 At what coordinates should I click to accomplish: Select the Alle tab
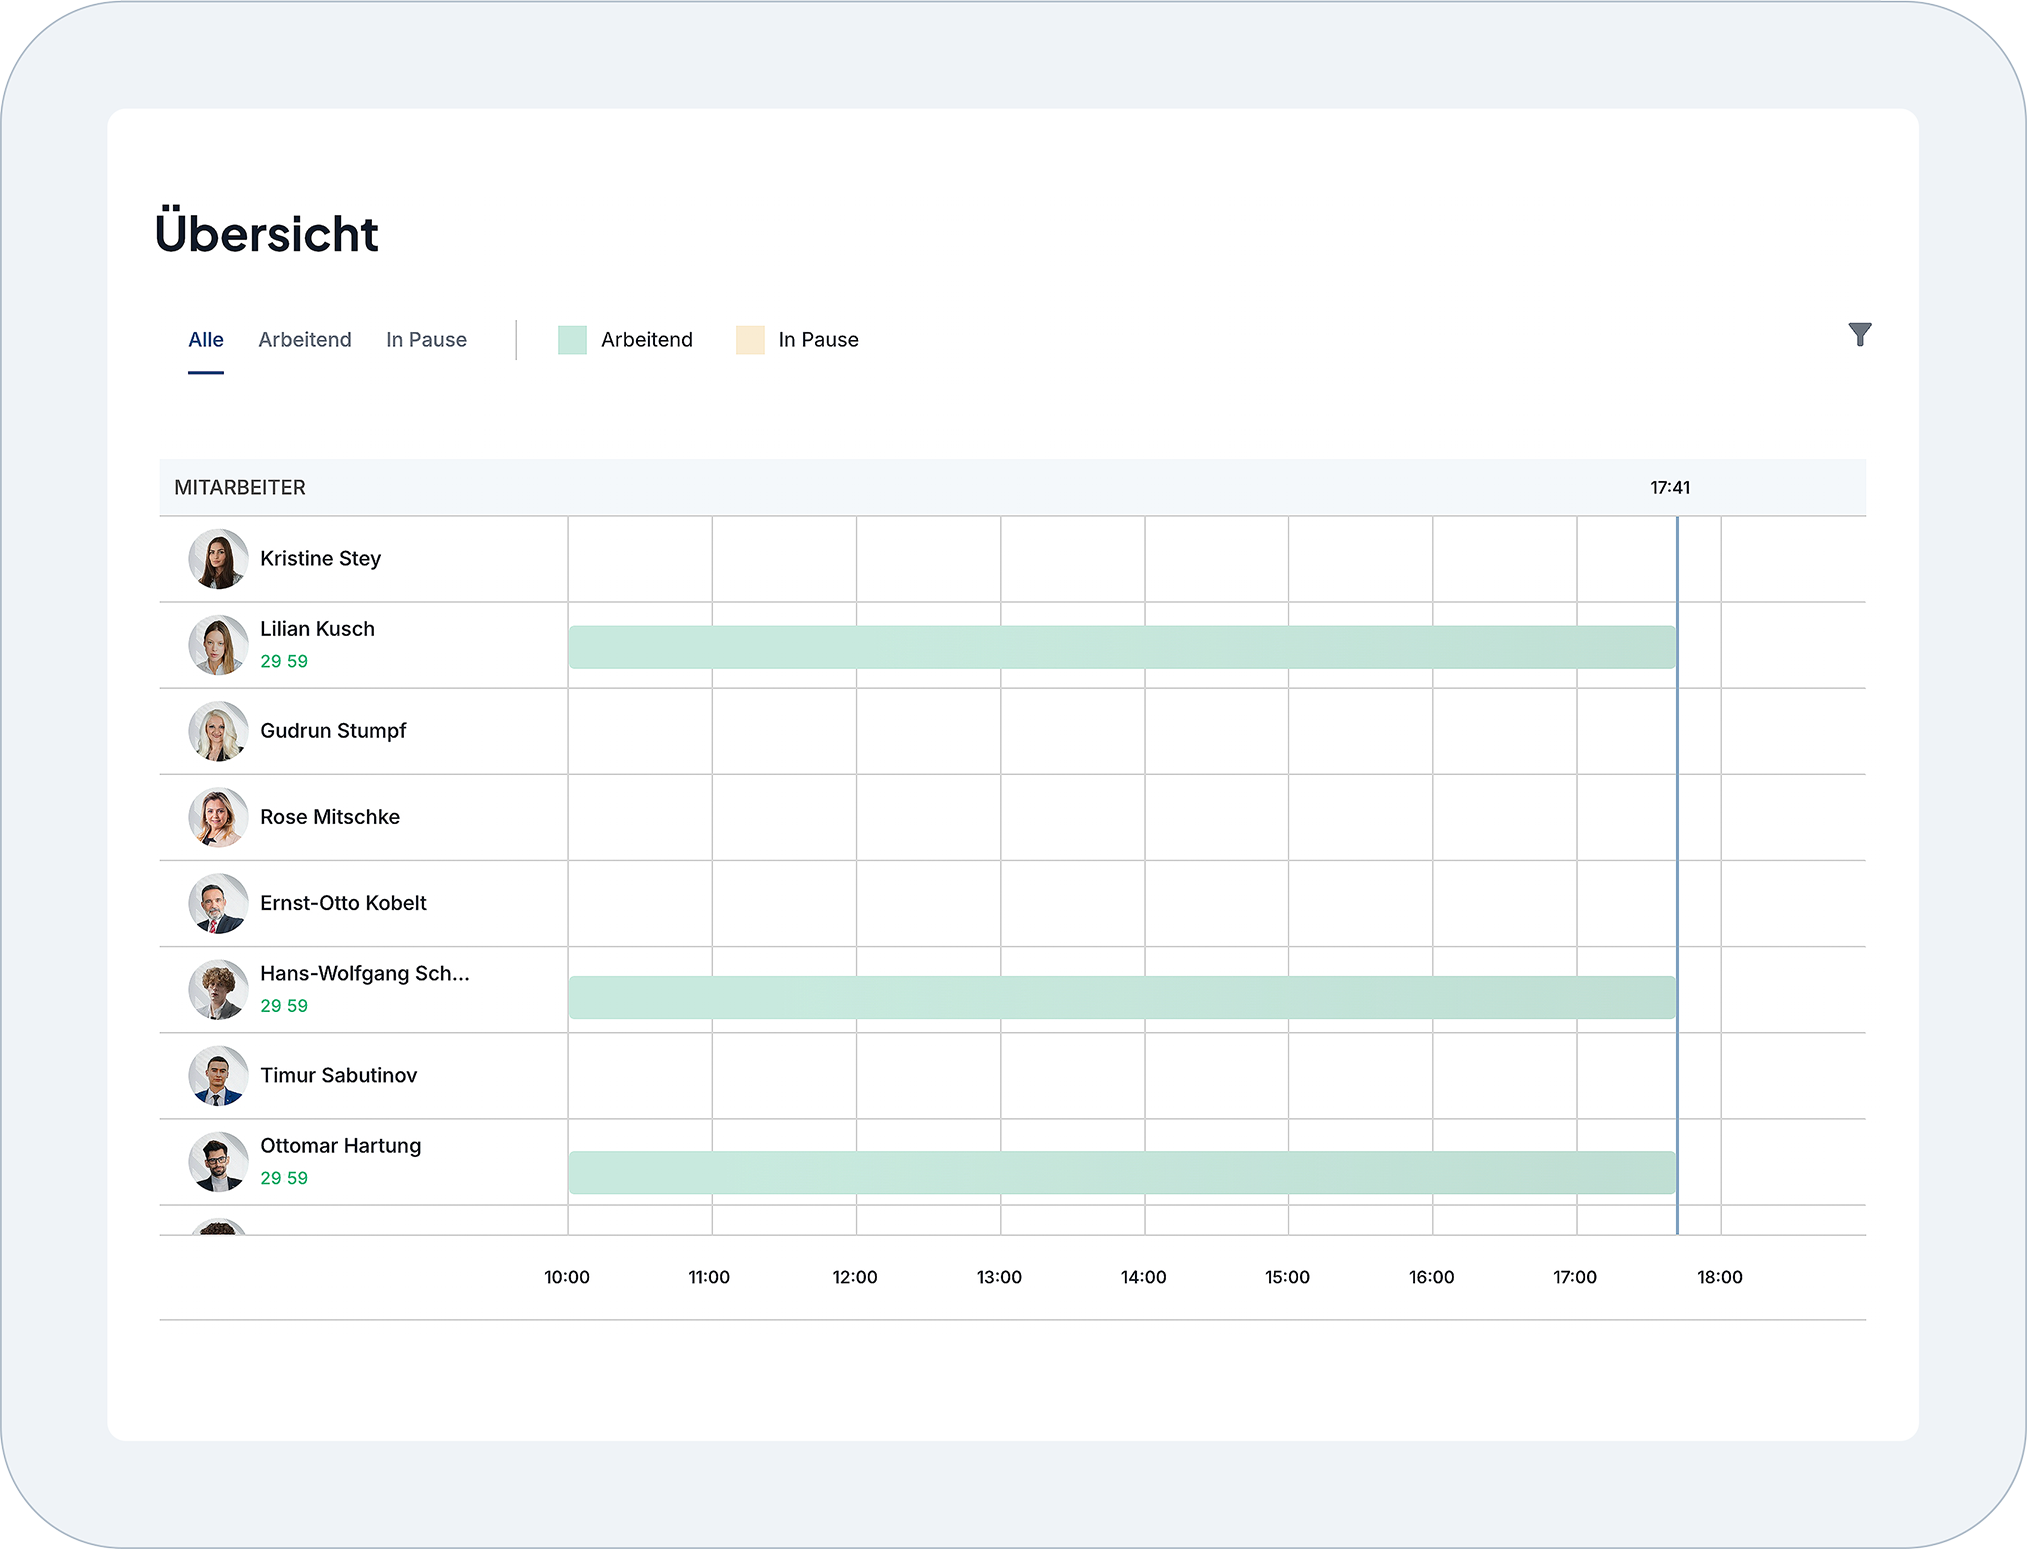[206, 340]
